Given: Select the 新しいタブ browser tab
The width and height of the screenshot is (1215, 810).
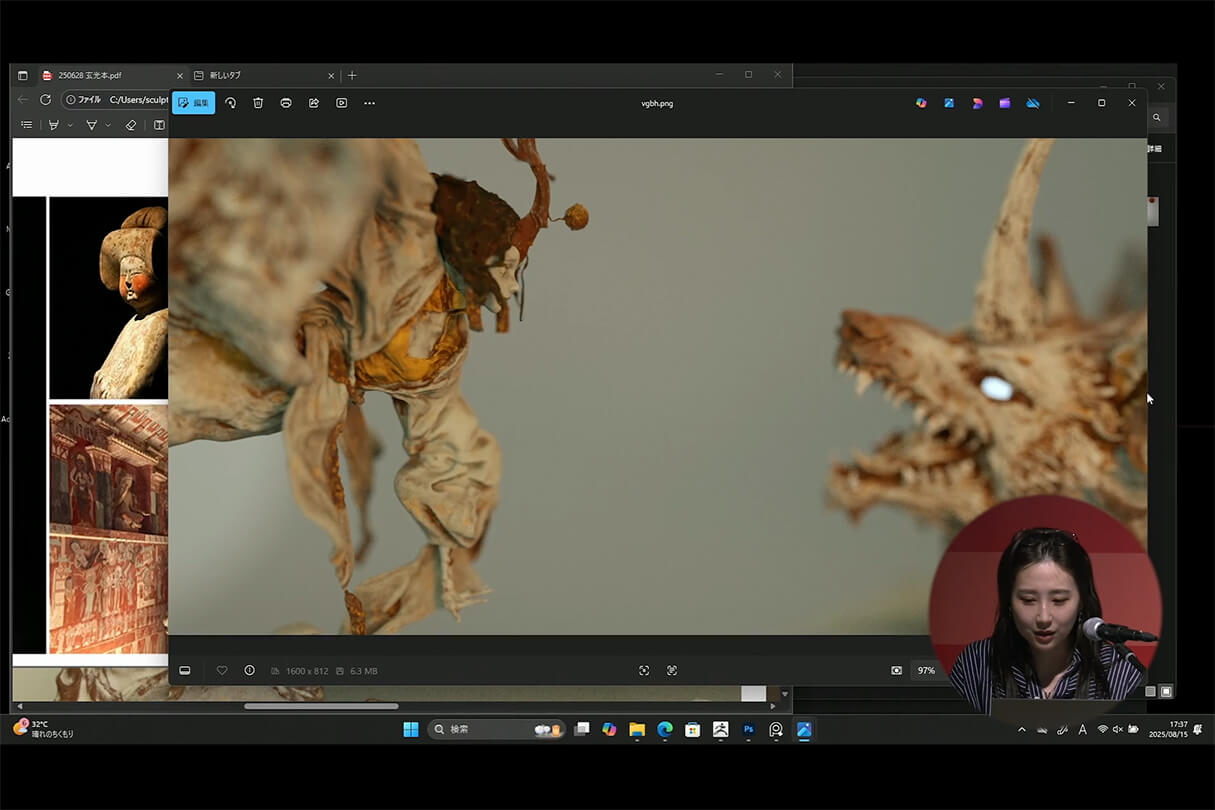Looking at the screenshot, I should 225,75.
